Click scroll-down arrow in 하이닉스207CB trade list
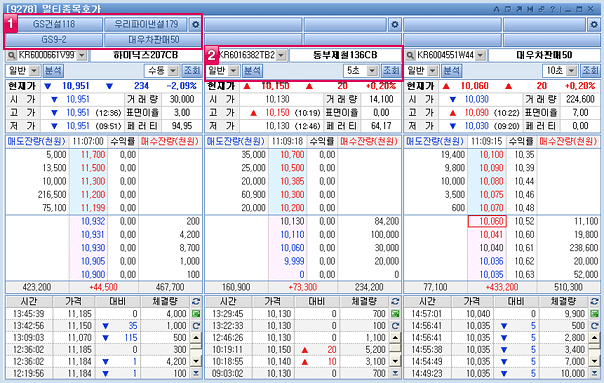 (x=196, y=361)
